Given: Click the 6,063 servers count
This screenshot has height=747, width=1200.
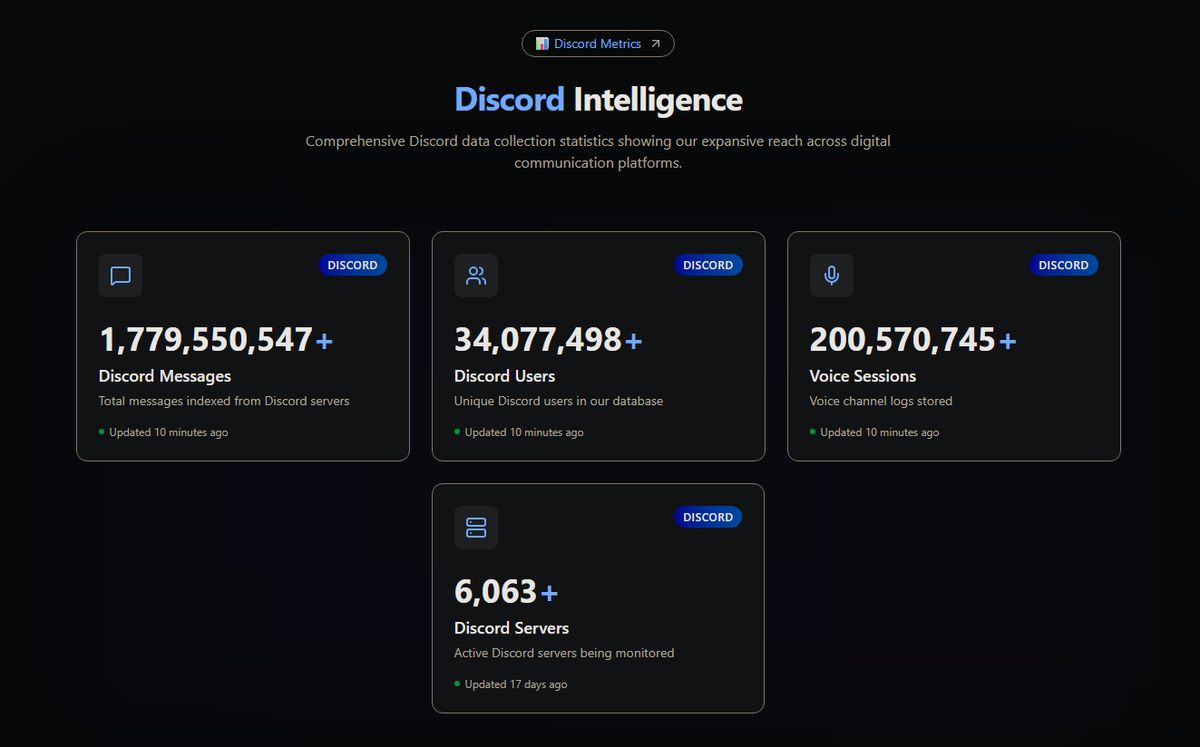Looking at the screenshot, I should point(496,592).
